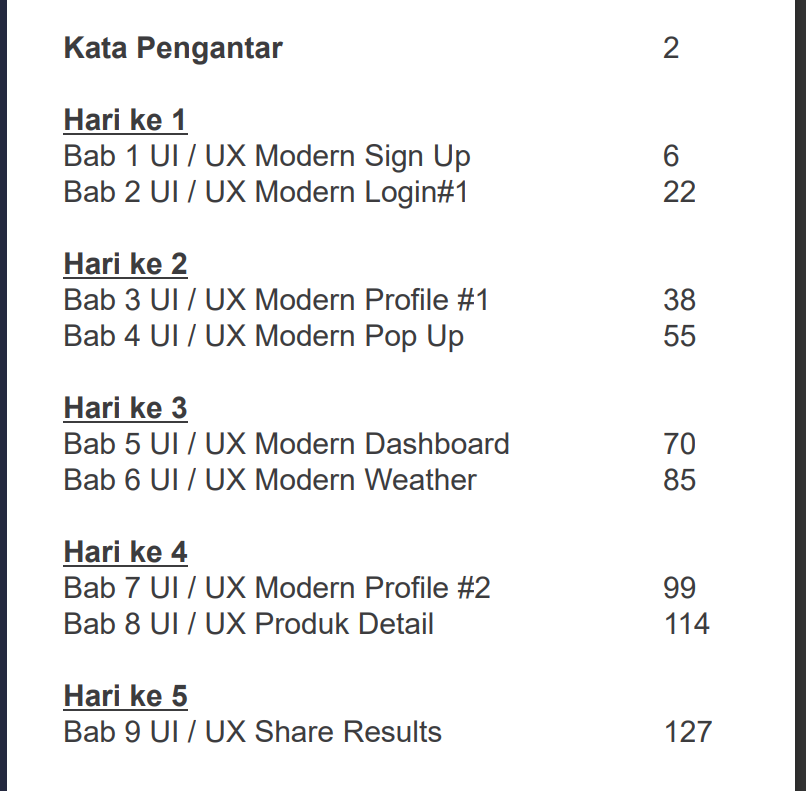
Task: Click page number 114
Action: (x=686, y=624)
